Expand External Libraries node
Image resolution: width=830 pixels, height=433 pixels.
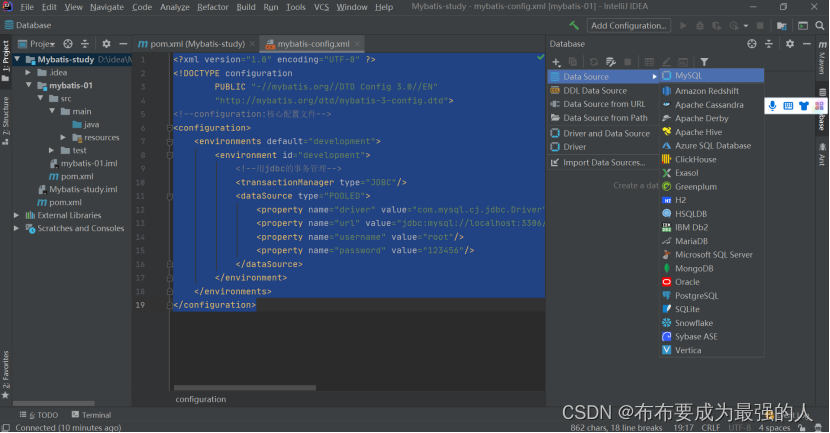click(x=16, y=215)
